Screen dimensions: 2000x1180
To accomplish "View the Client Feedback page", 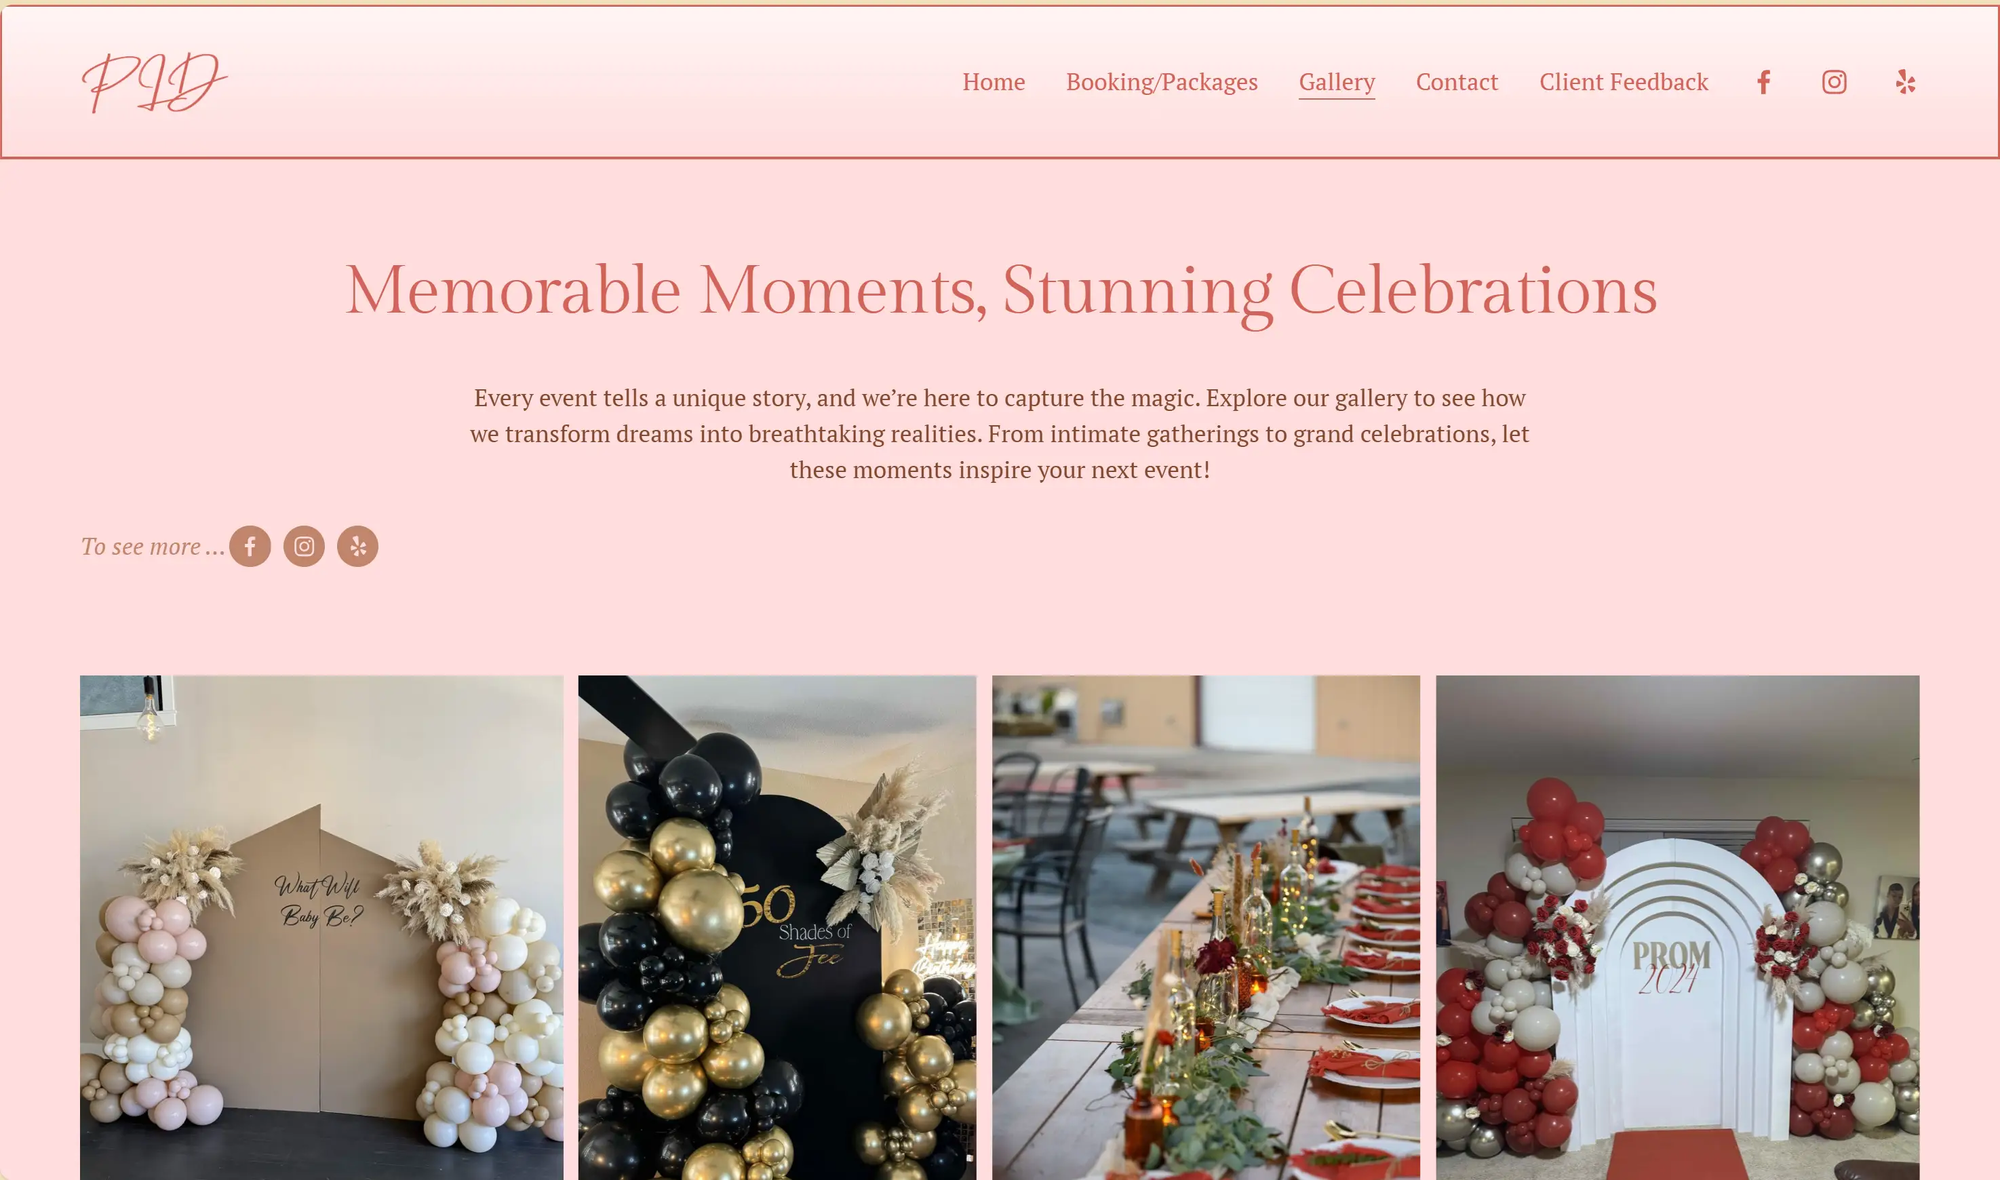I will pos(1624,82).
